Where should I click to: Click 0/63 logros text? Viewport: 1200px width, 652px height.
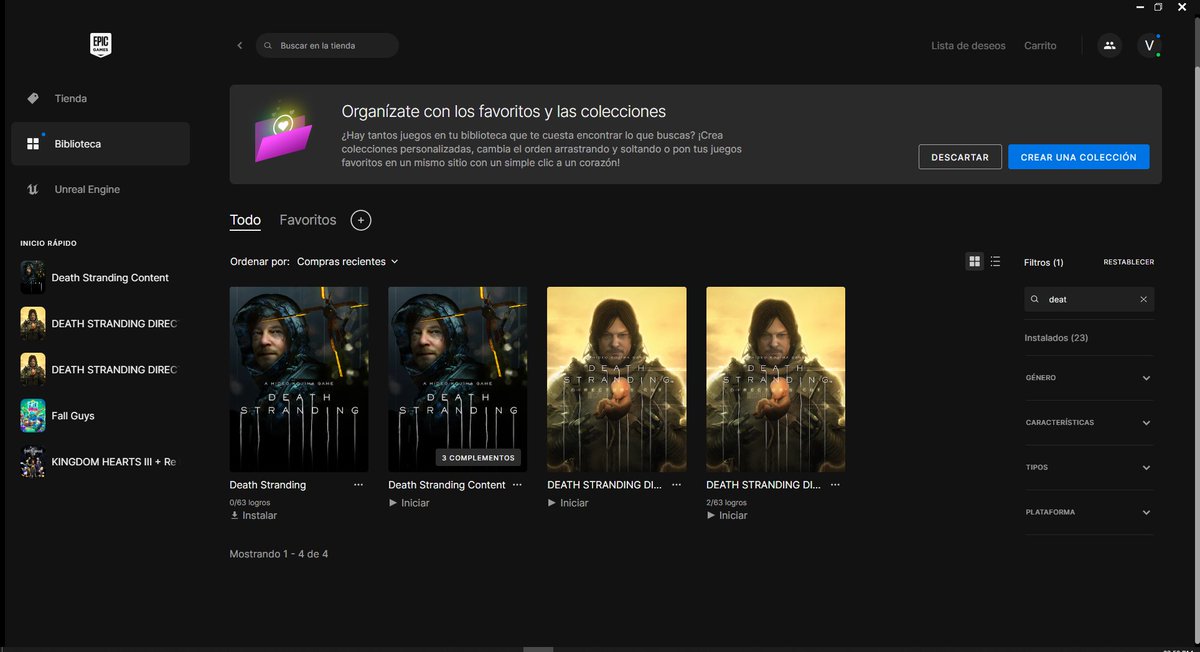pos(250,503)
